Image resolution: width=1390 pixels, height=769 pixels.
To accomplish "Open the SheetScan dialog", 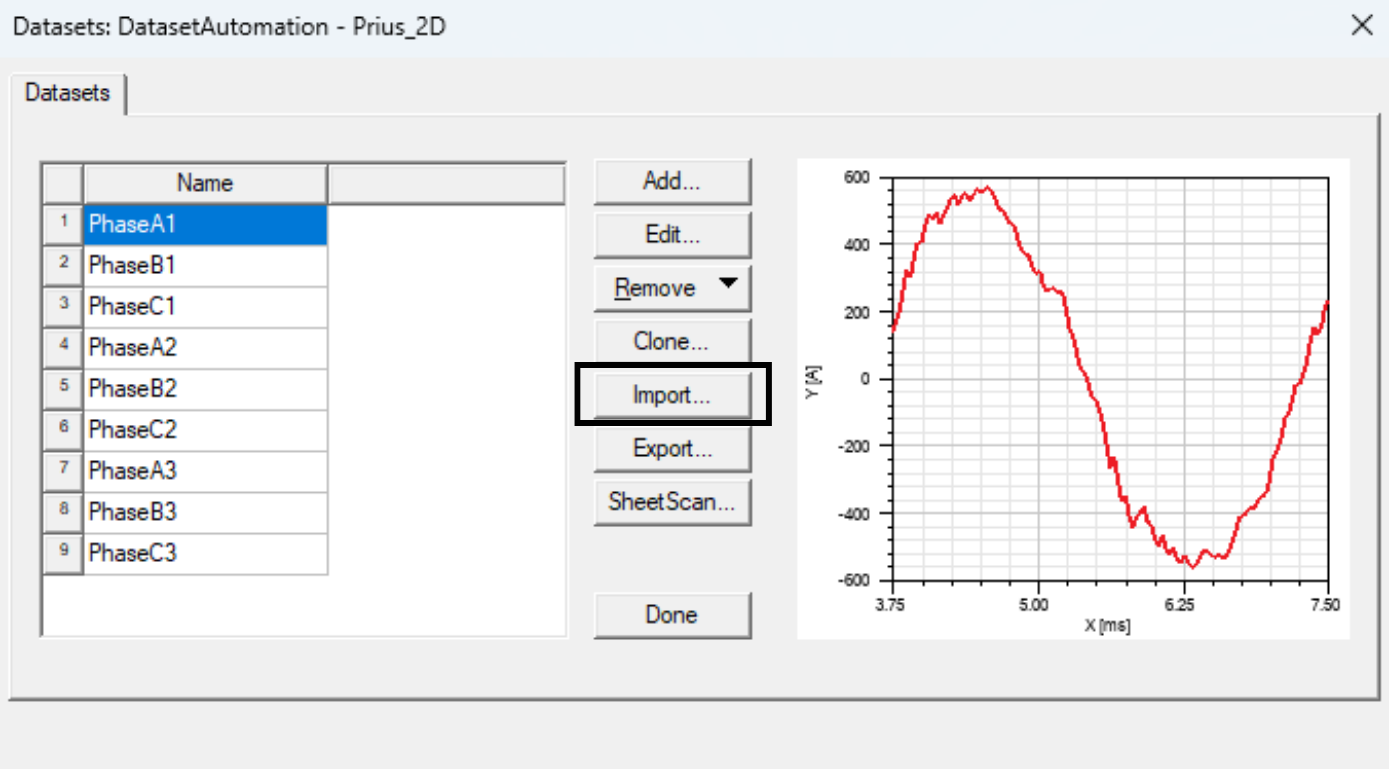I will pyautogui.click(x=672, y=501).
